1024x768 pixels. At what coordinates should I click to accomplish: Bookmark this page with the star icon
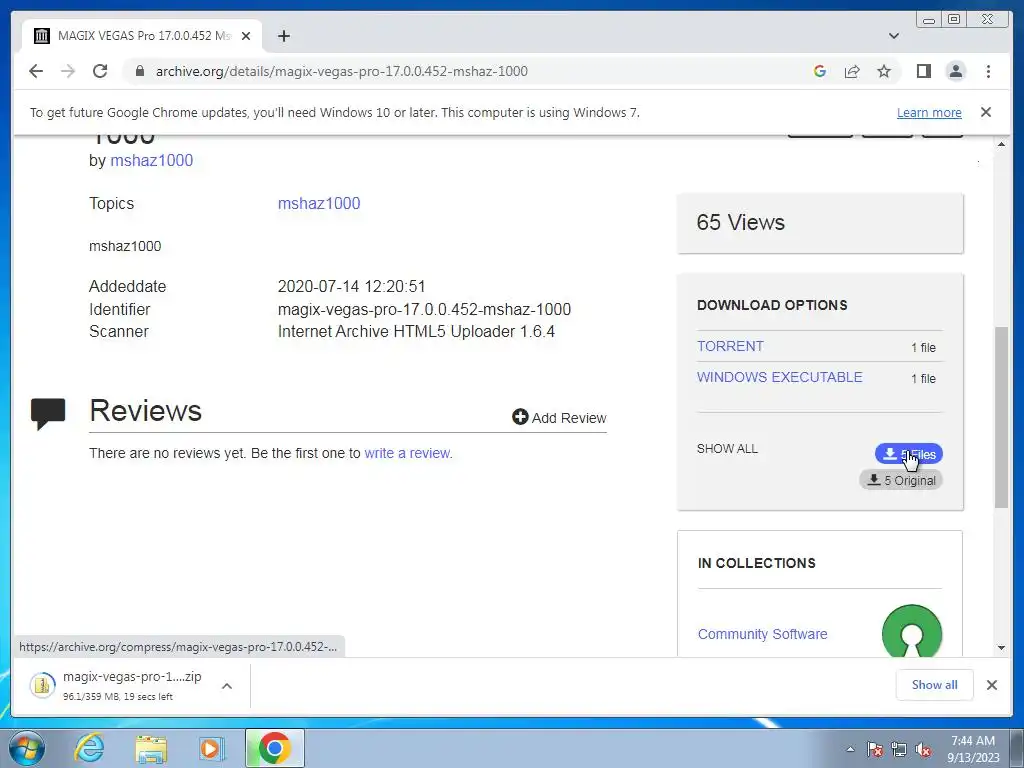[884, 71]
